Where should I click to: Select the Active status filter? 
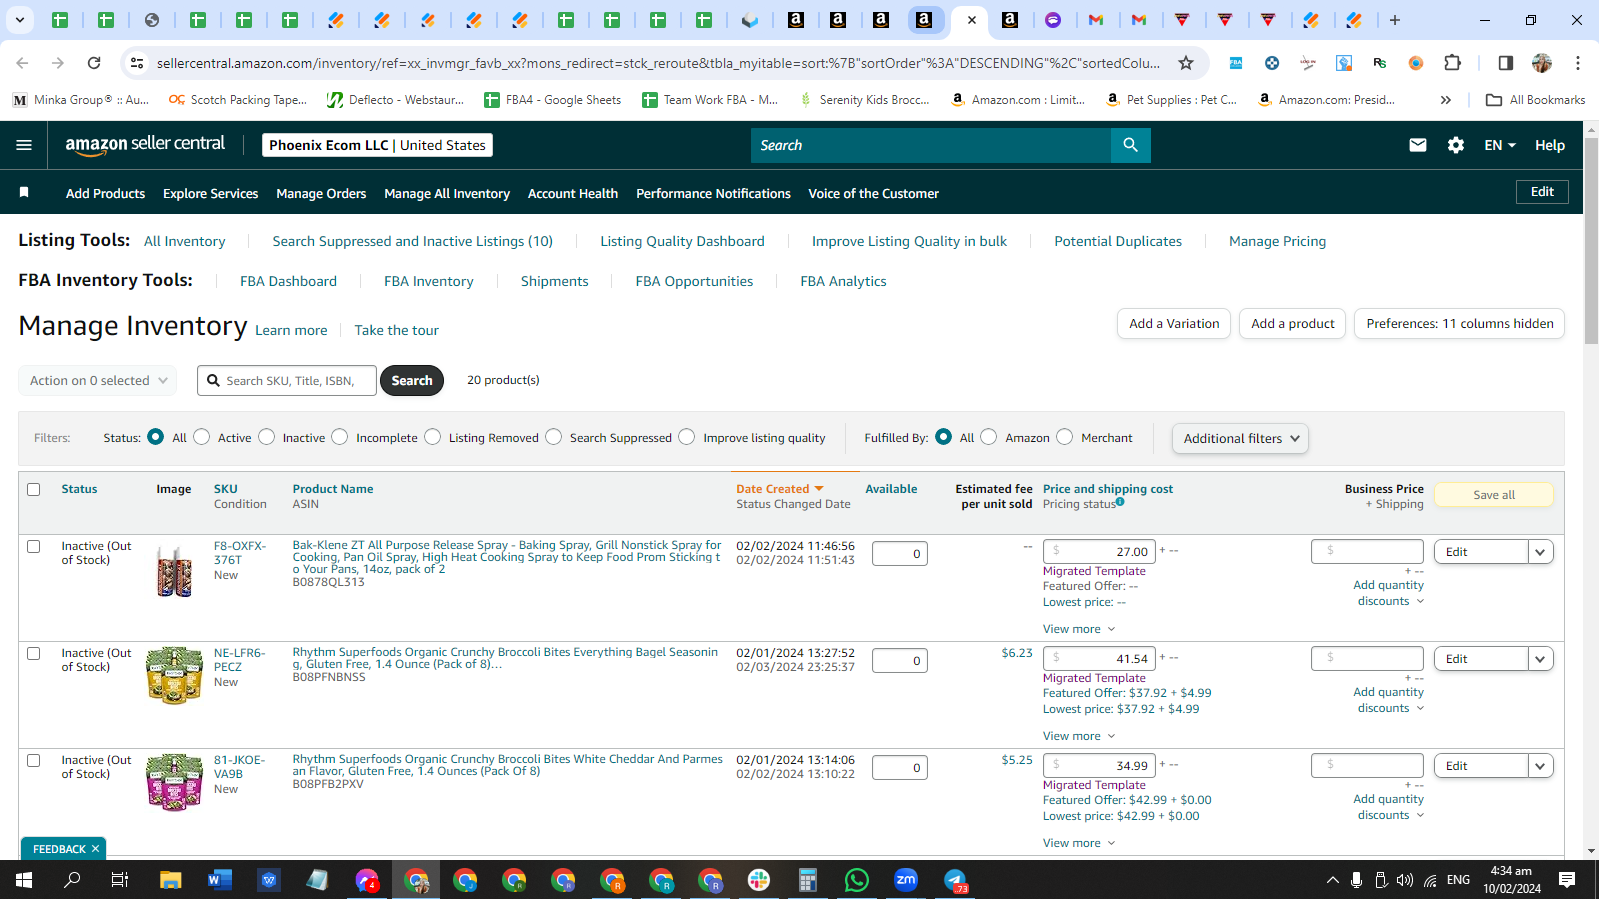202,437
